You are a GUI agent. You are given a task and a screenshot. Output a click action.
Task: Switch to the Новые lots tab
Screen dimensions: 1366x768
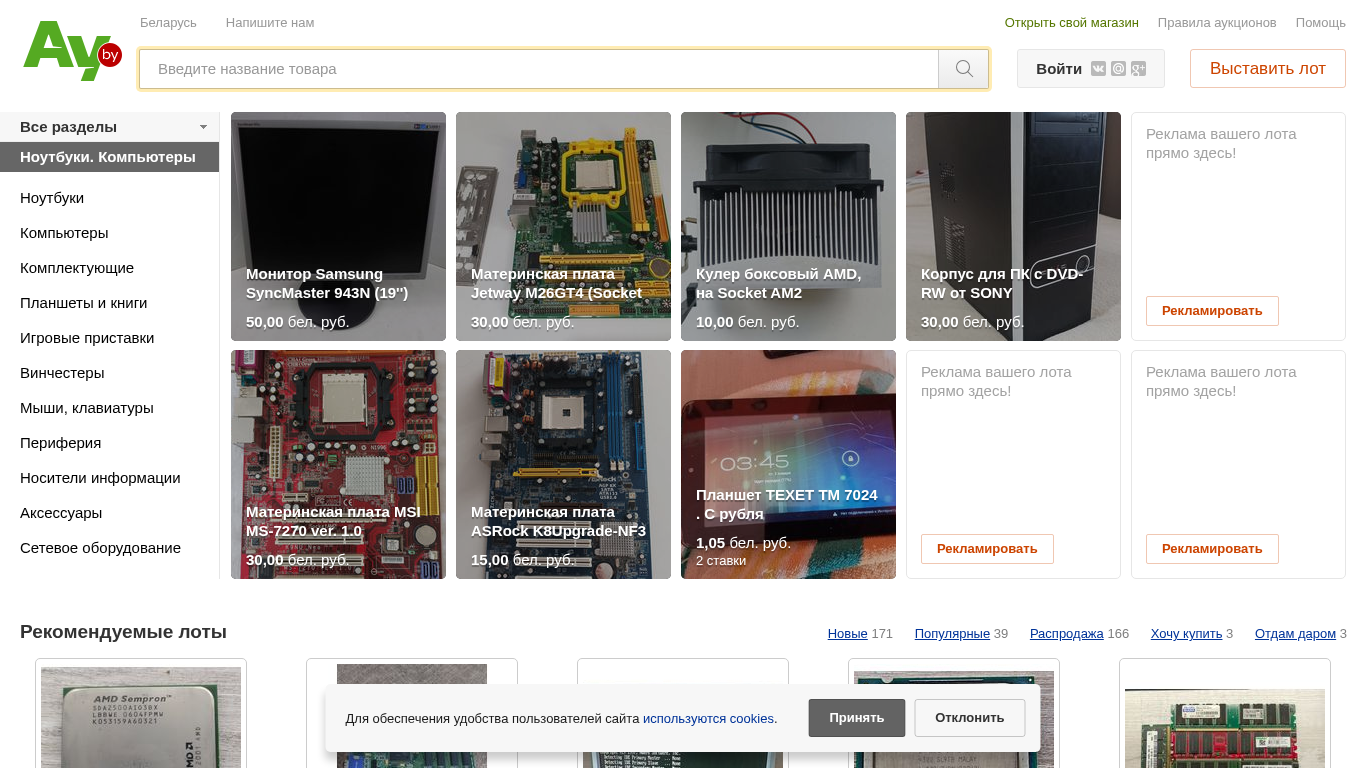click(847, 634)
